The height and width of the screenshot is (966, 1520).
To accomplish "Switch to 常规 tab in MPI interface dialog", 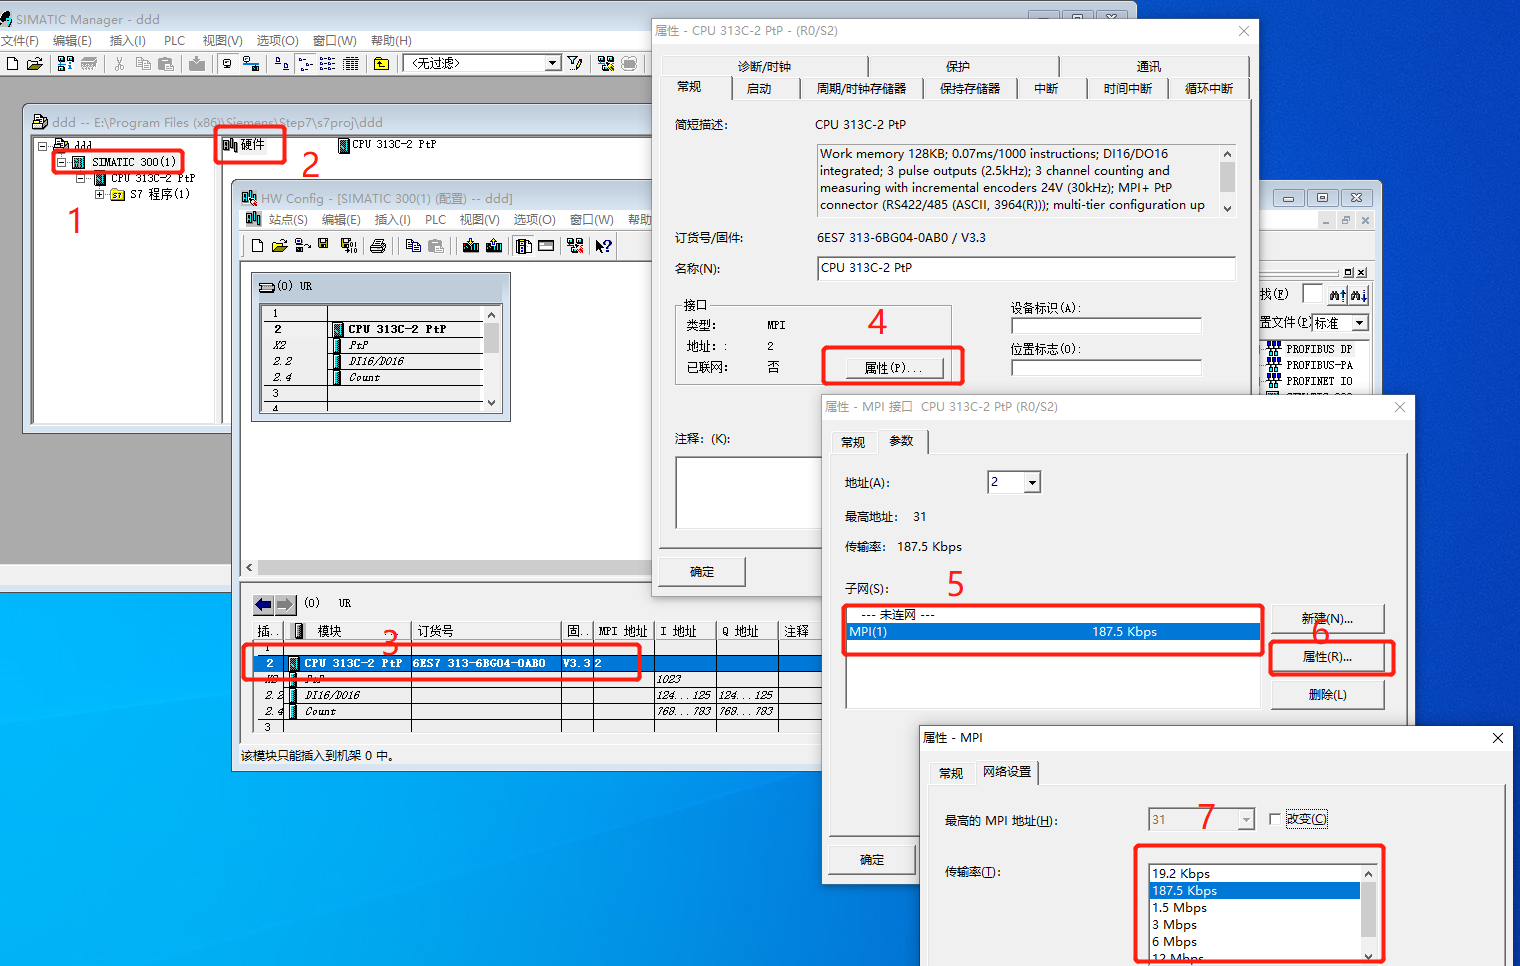I will (853, 442).
